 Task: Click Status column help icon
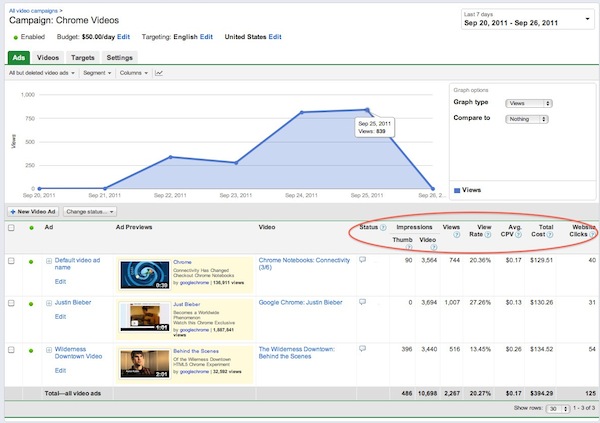[x=383, y=227]
